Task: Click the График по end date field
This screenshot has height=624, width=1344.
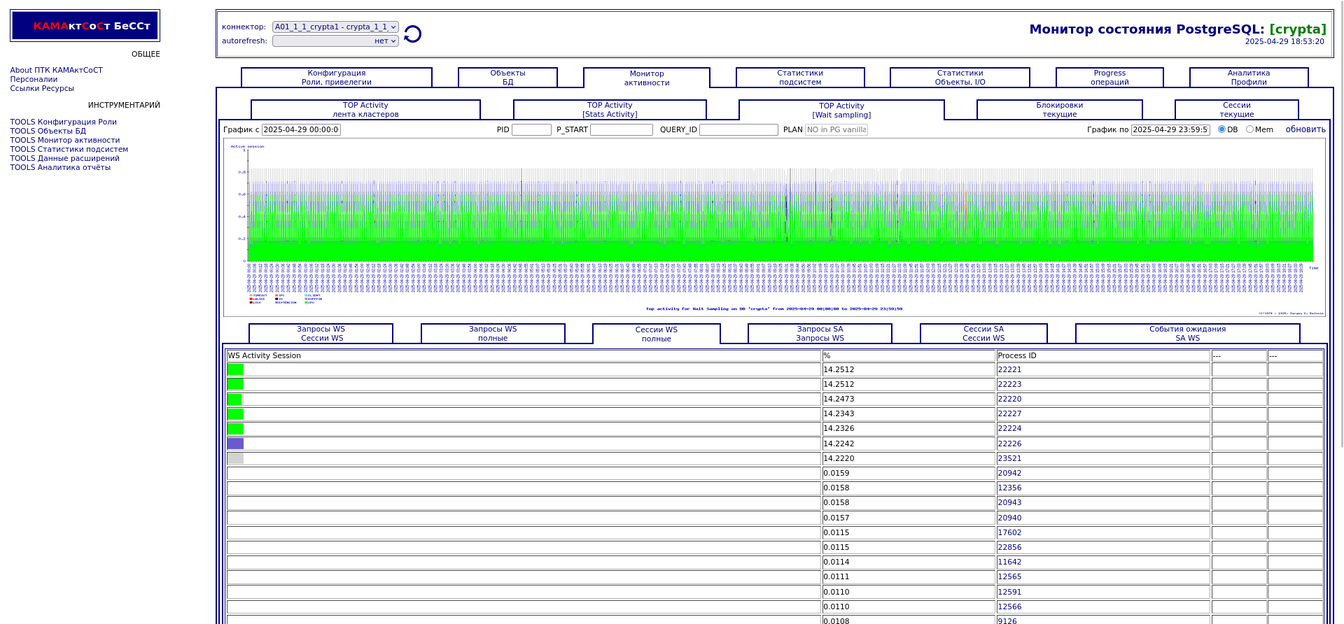Action: pos(1170,130)
